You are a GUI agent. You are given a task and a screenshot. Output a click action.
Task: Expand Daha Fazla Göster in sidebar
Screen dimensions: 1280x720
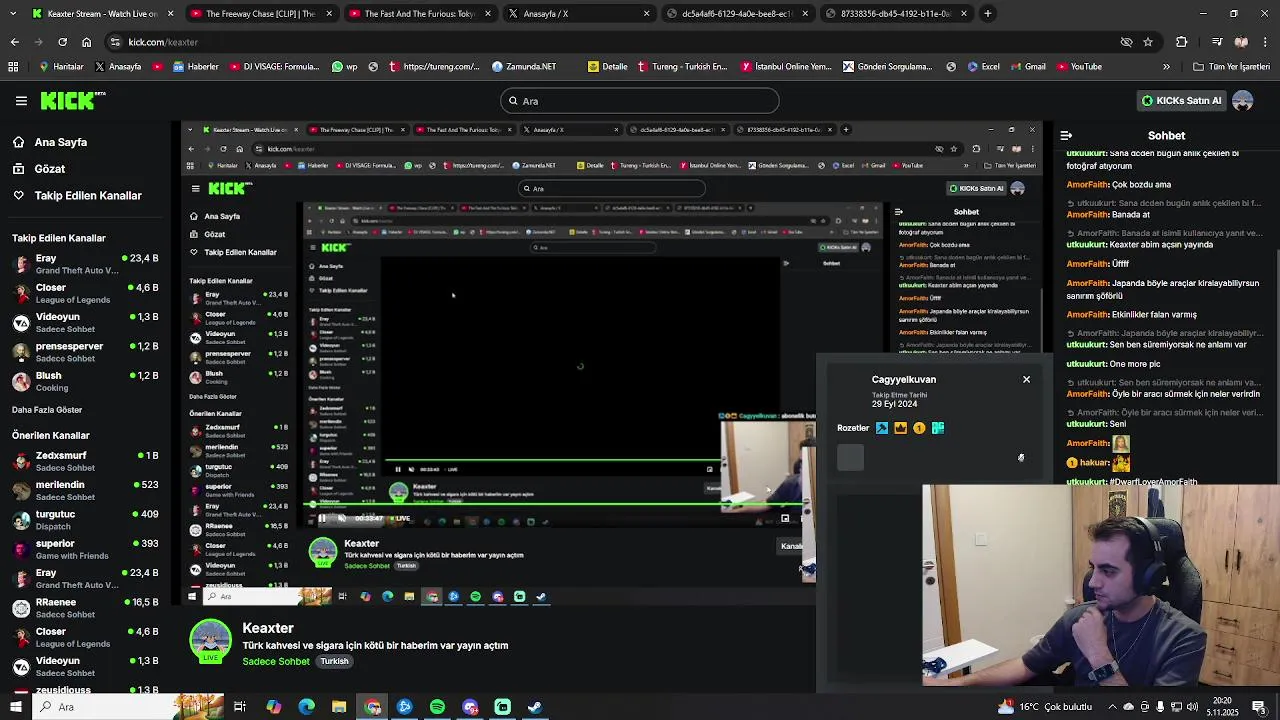click(47, 410)
